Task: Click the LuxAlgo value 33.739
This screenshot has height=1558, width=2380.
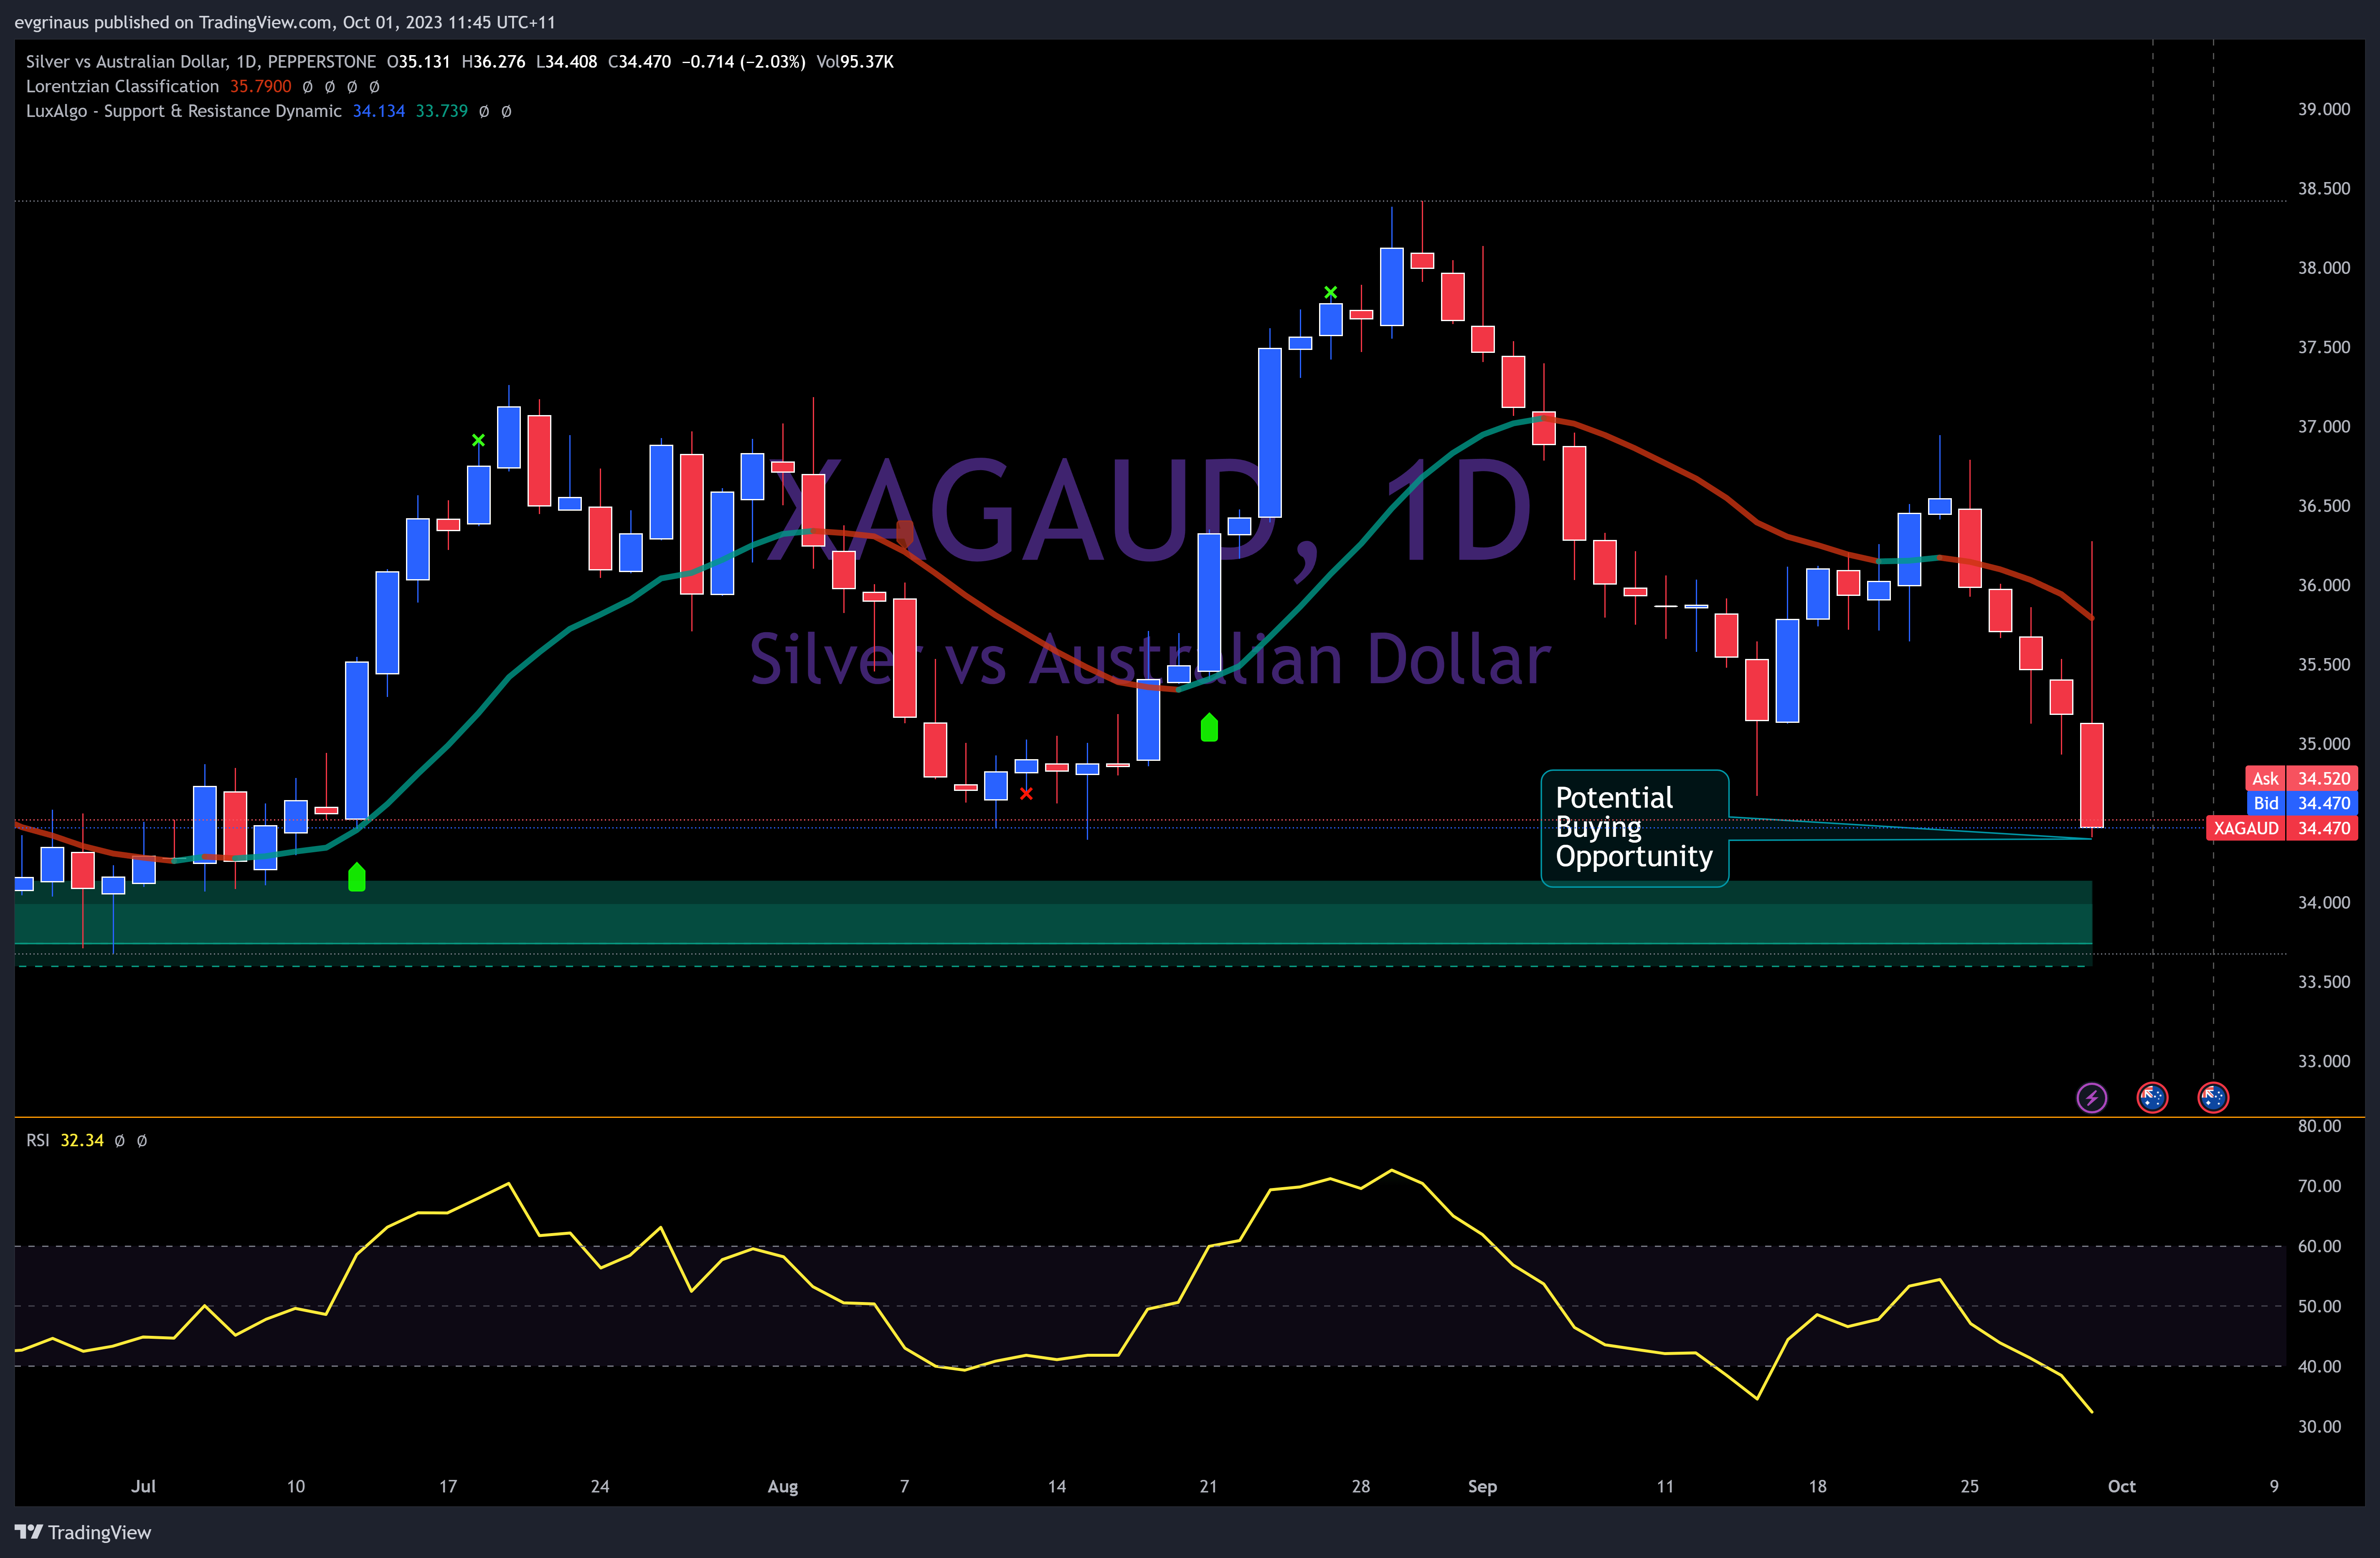Action: coord(442,111)
